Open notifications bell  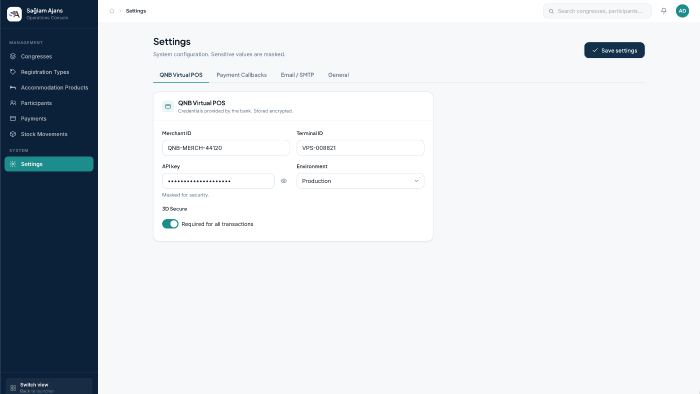click(x=664, y=11)
